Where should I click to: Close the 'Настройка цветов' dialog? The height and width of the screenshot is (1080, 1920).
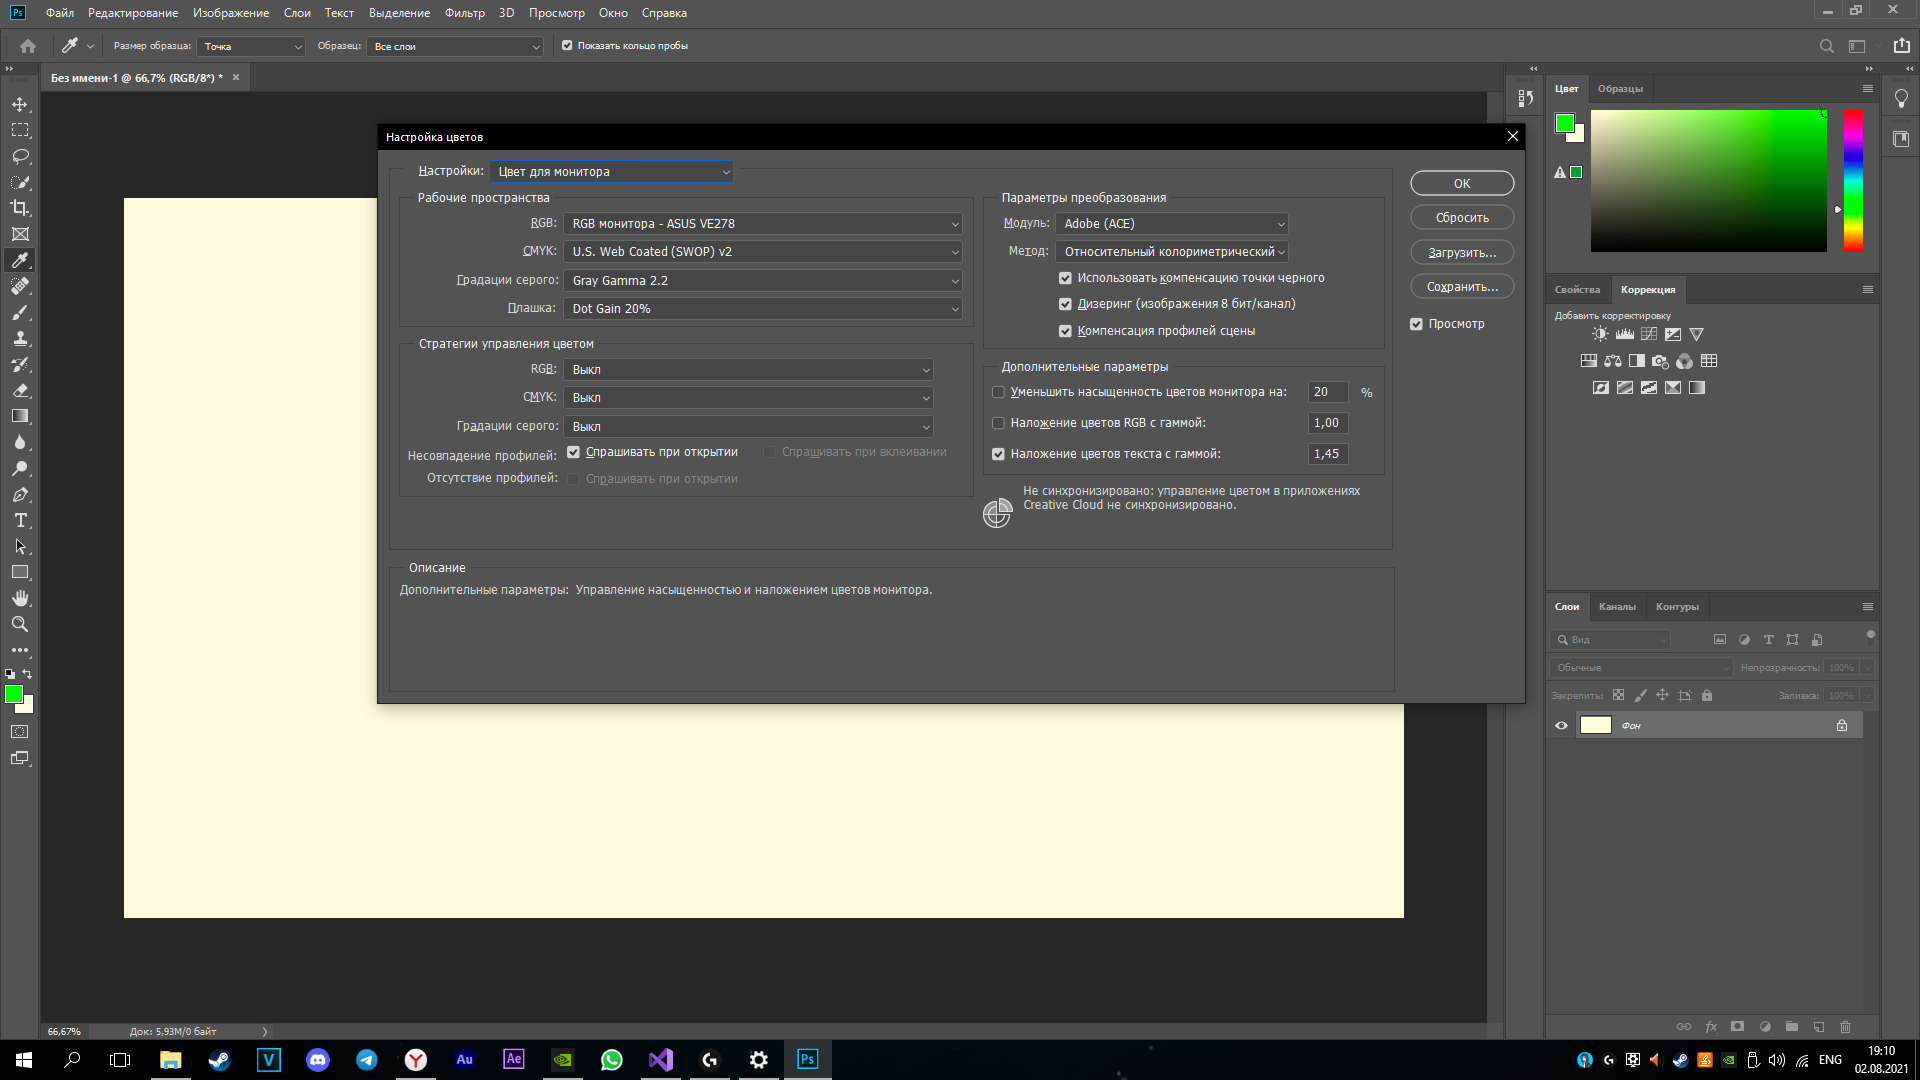(x=1512, y=137)
